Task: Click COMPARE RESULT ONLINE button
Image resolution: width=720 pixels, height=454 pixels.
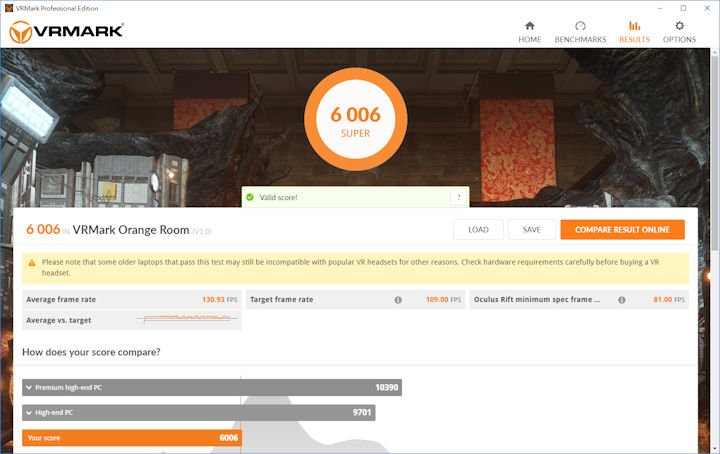Action: click(622, 230)
